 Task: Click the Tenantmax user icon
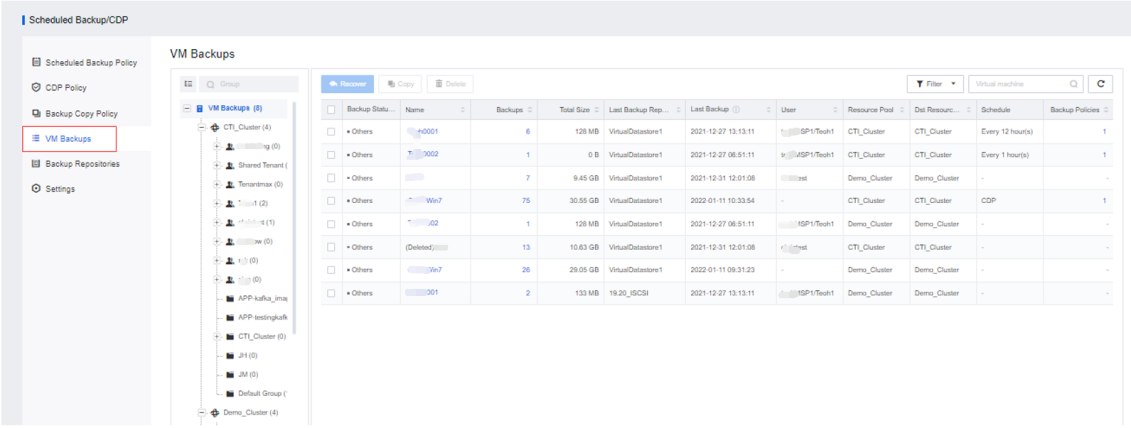(229, 184)
